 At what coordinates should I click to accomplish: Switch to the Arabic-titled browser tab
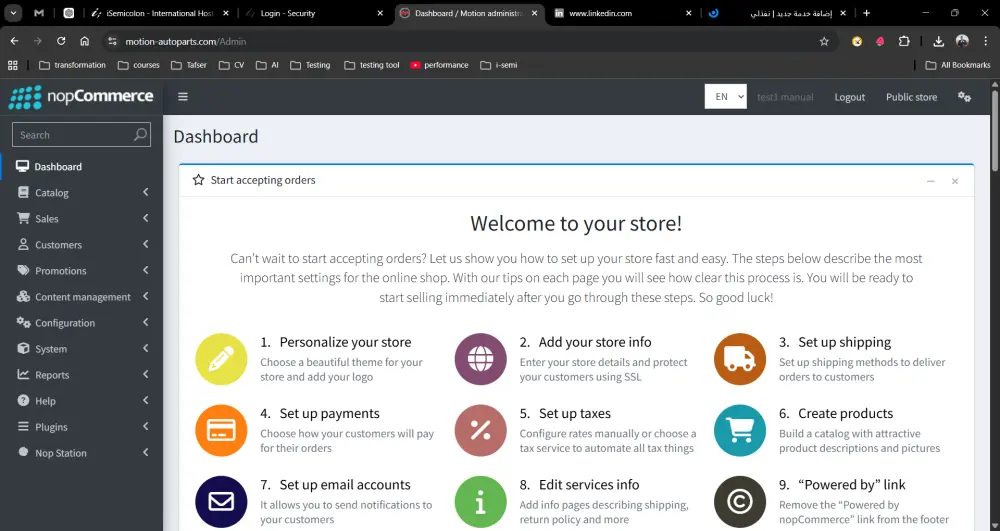coord(777,13)
